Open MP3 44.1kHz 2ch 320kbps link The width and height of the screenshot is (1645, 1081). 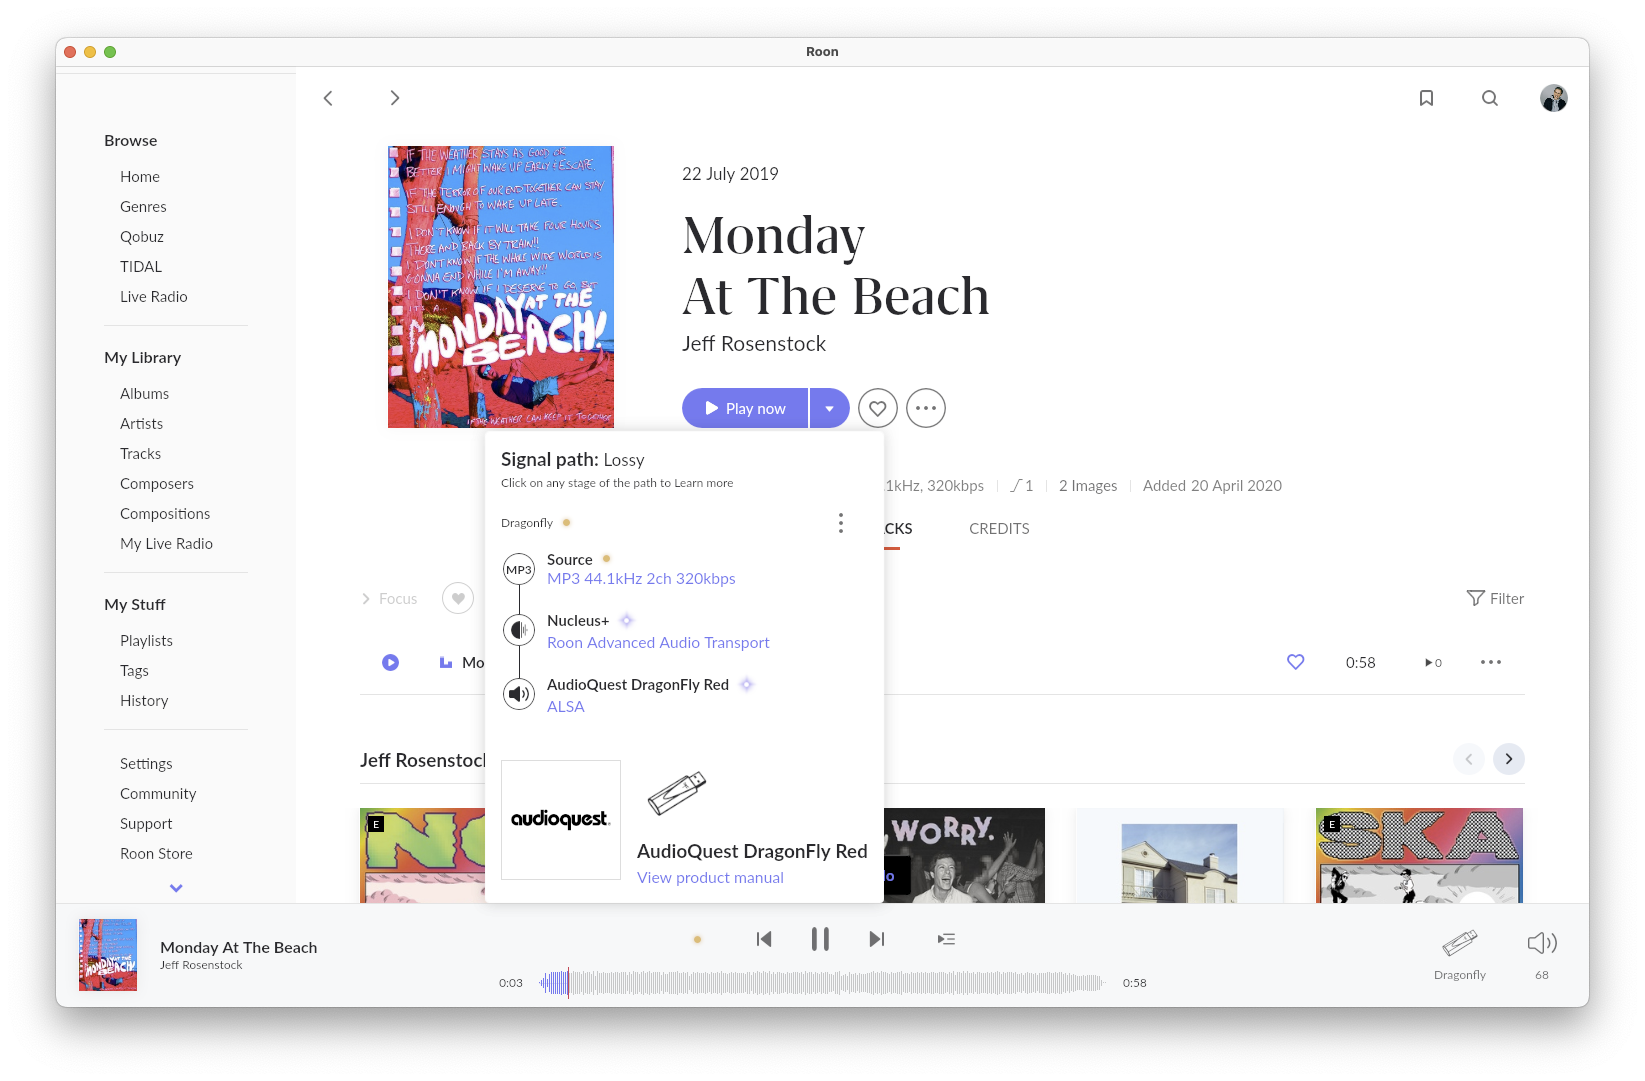coord(641,579)
